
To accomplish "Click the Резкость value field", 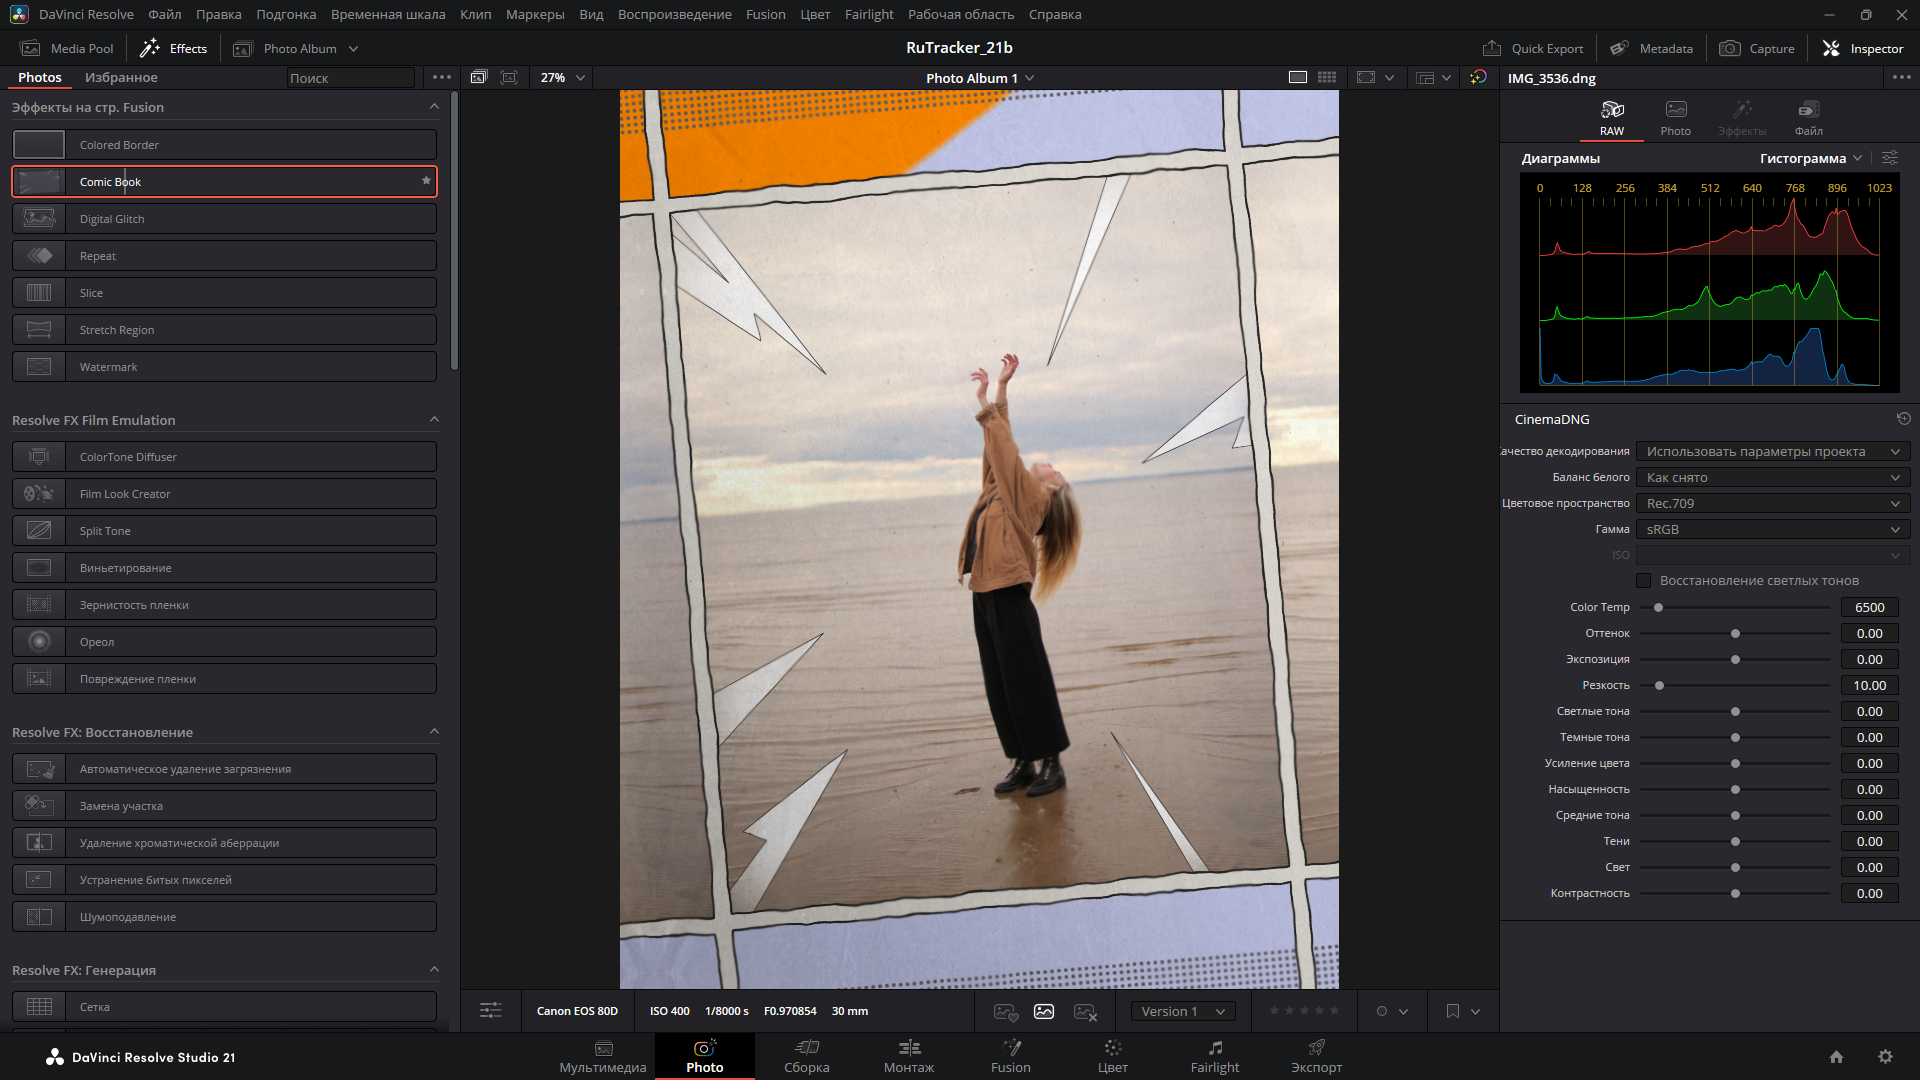I will coord(1869,685).
